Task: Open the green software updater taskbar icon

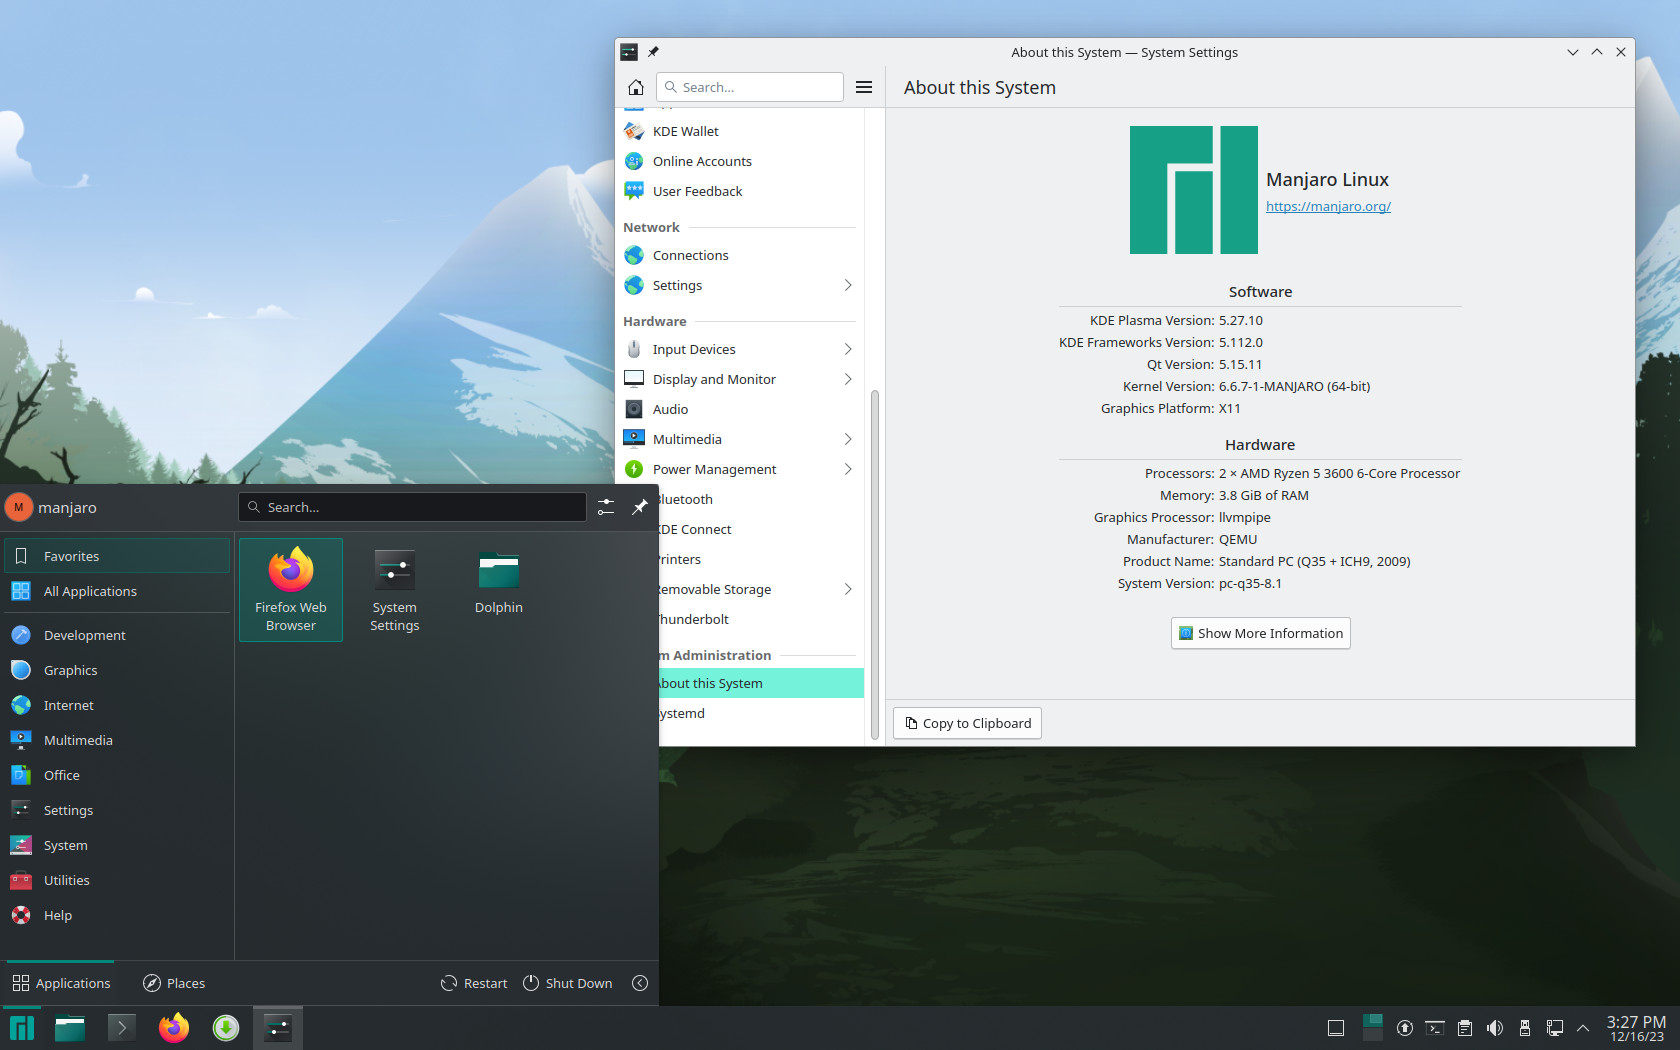Action: coord(226,1028)
